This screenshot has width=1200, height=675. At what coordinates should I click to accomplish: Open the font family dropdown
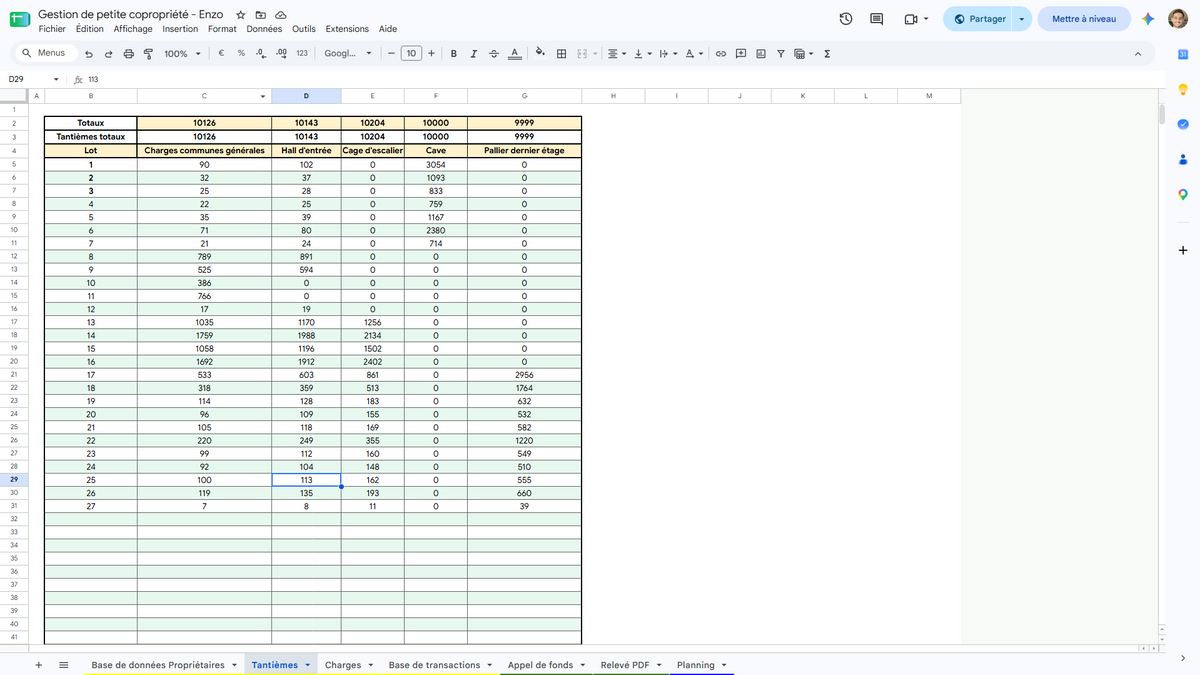pos(348,54)
